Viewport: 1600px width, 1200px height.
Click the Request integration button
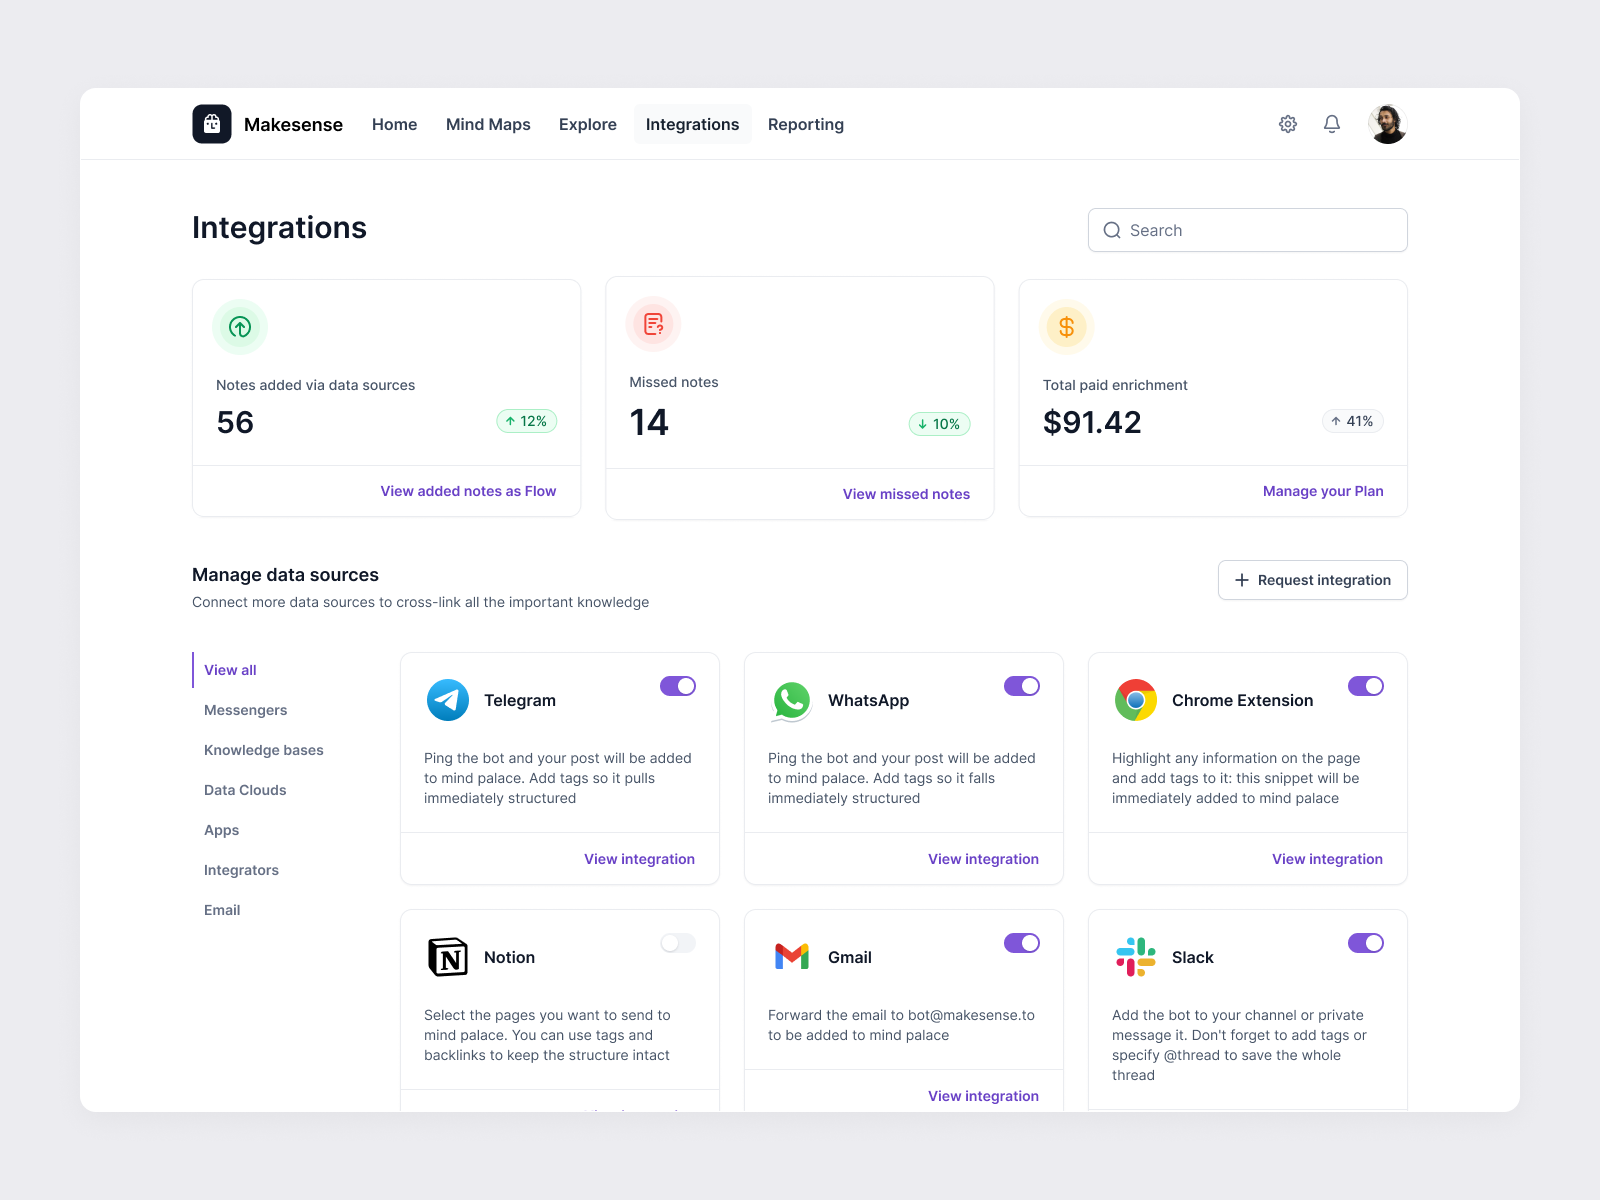click(x=1312, y=580)
